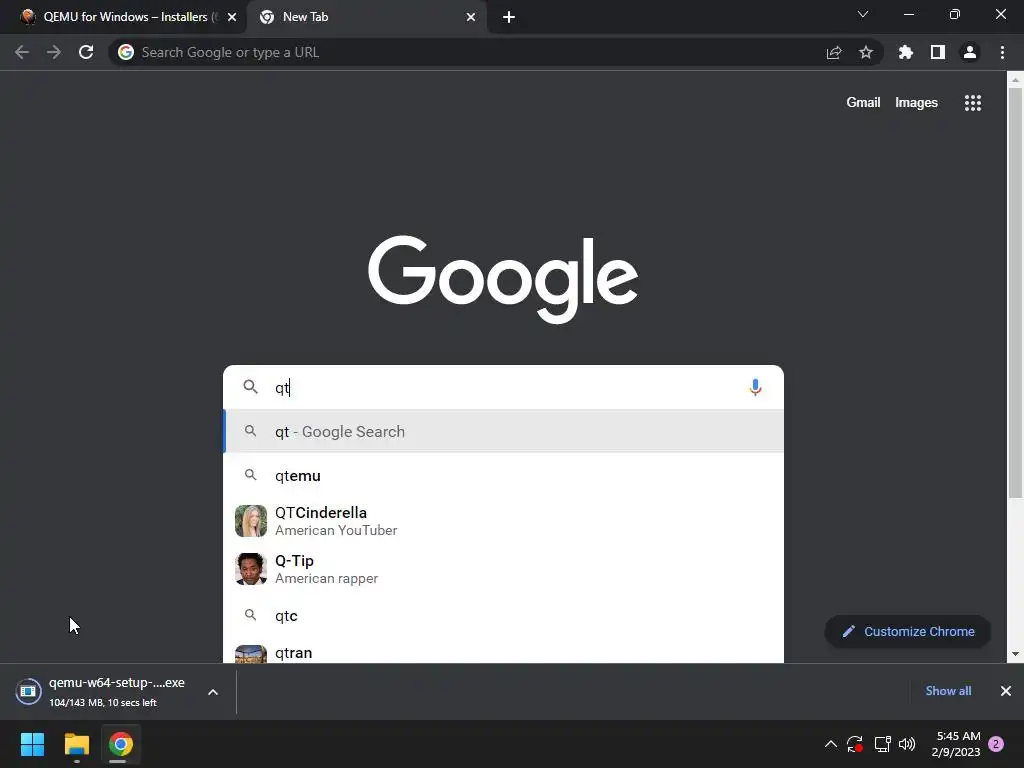Pick the qtemu suggestion

504,475
